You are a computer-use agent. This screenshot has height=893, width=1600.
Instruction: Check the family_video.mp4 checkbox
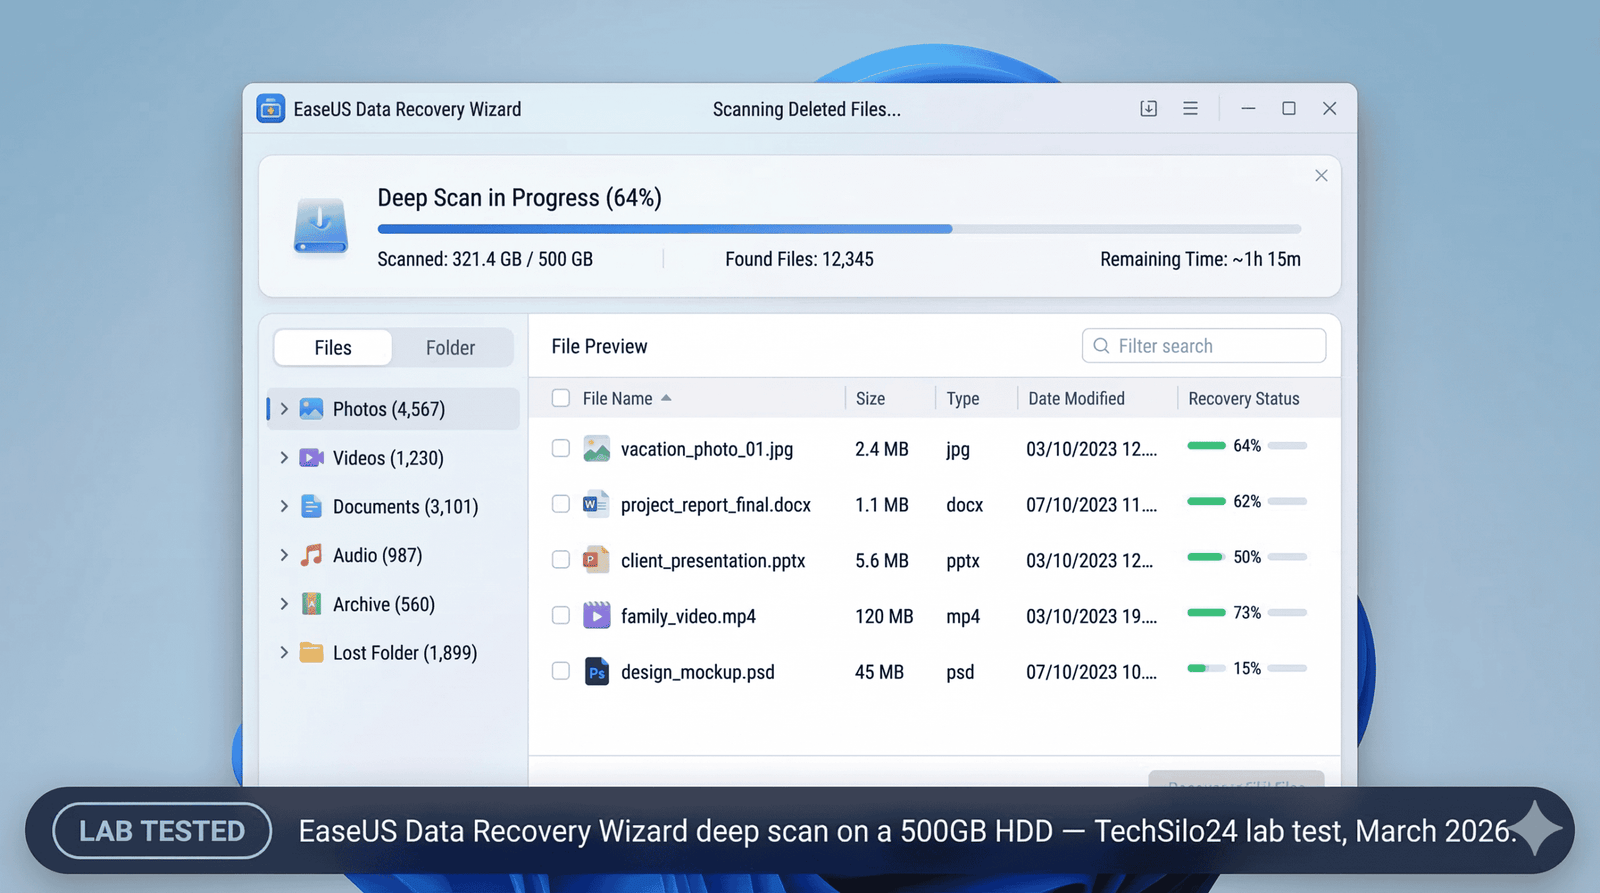coord(561,615)
